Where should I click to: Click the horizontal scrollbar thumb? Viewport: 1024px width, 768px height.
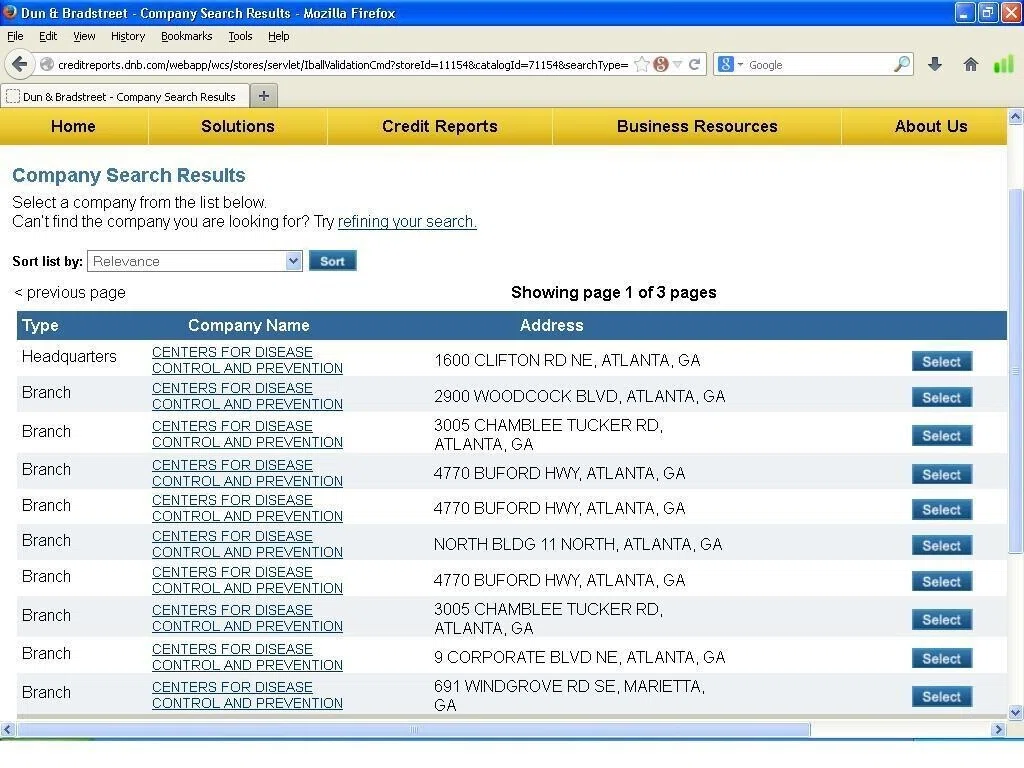coord(413,729)
